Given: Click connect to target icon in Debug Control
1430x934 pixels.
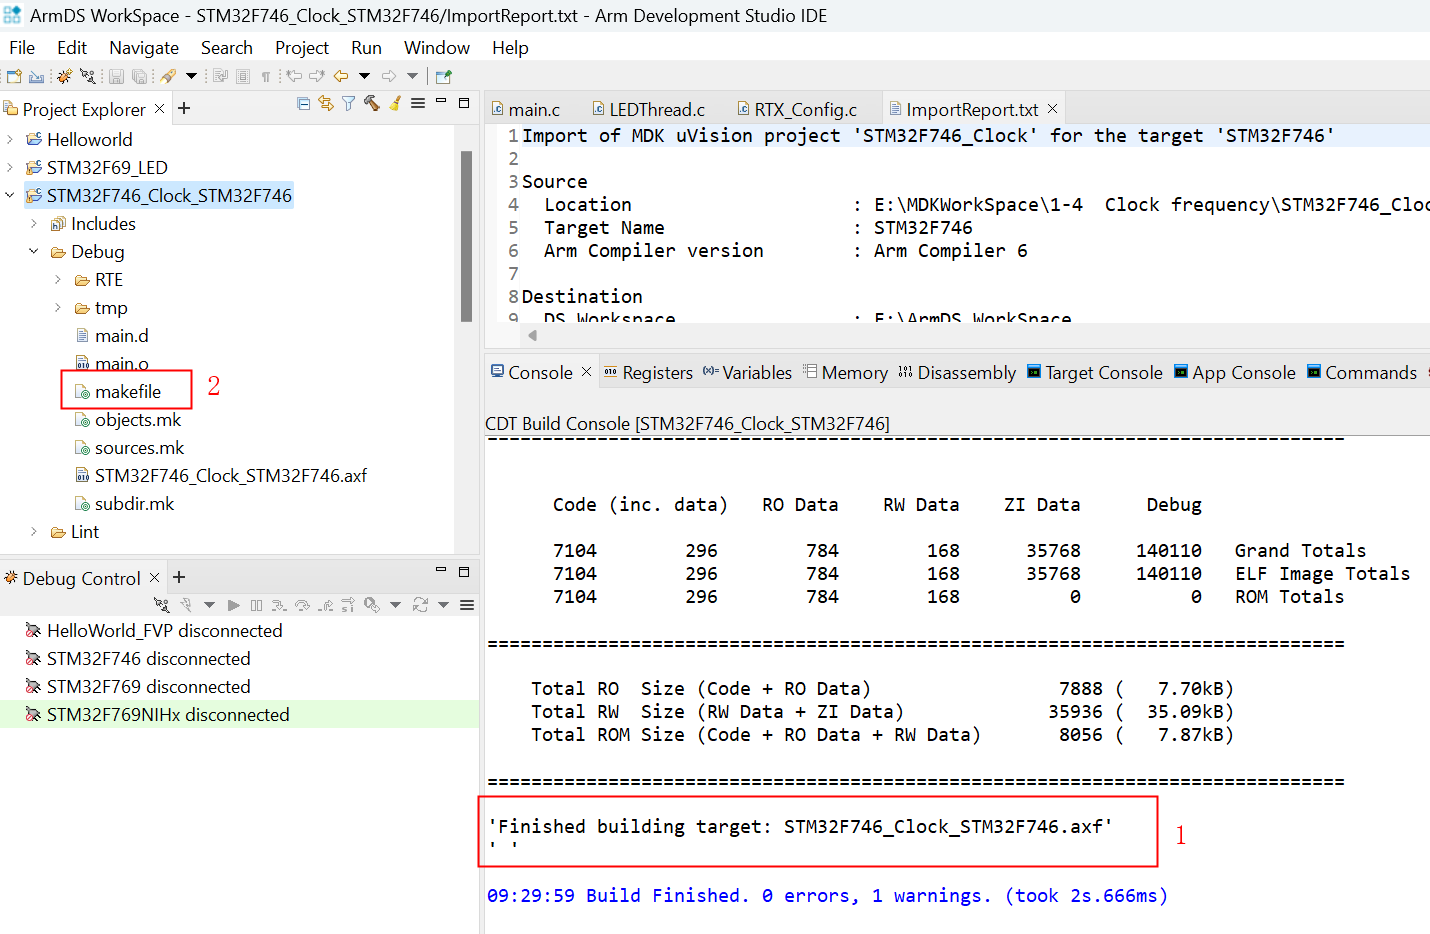Looking at the screenshot, I should click(x=161, y=605).
